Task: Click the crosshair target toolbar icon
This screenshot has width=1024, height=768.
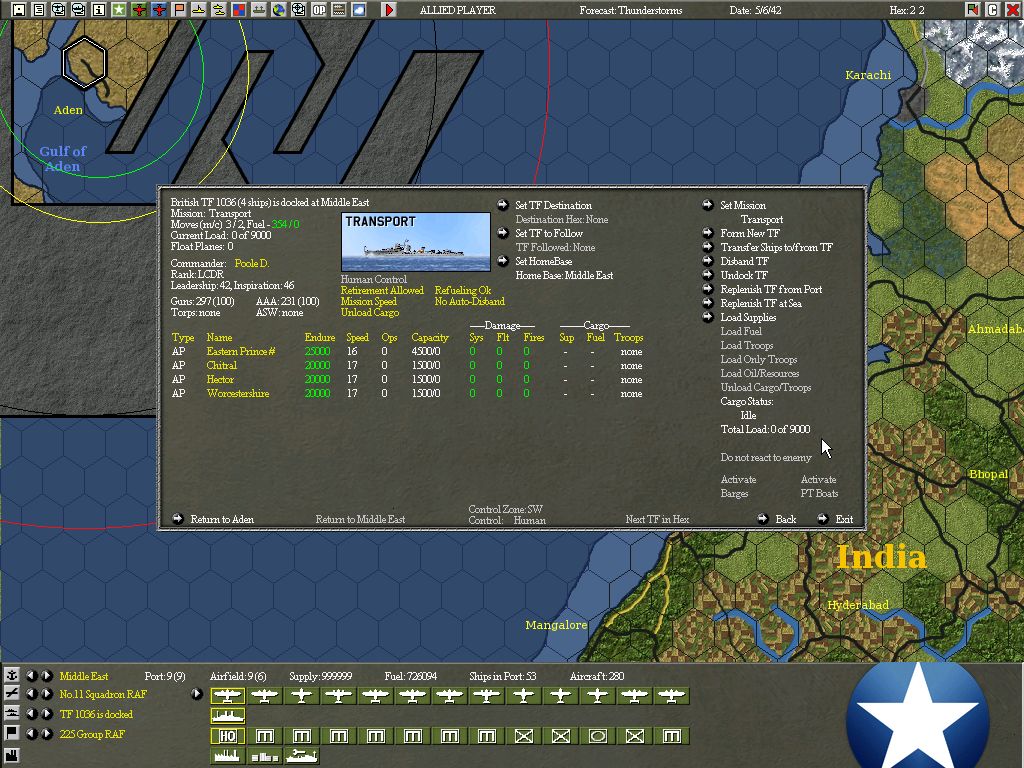Action: coord(298,10)
